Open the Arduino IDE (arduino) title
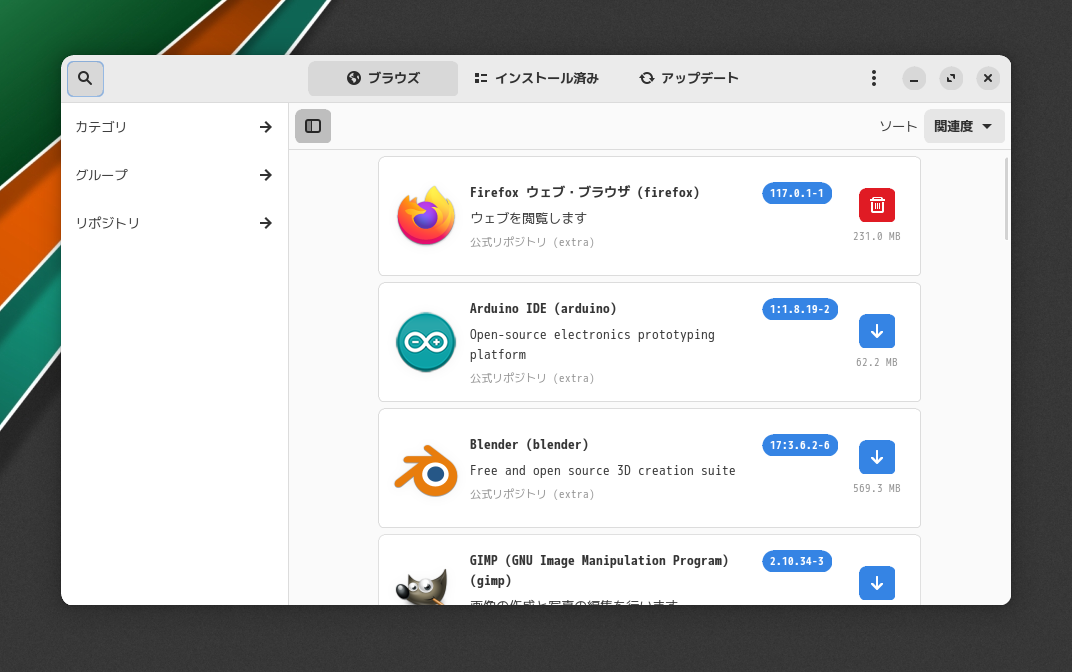1072x672 pixels. click(543, 308)
